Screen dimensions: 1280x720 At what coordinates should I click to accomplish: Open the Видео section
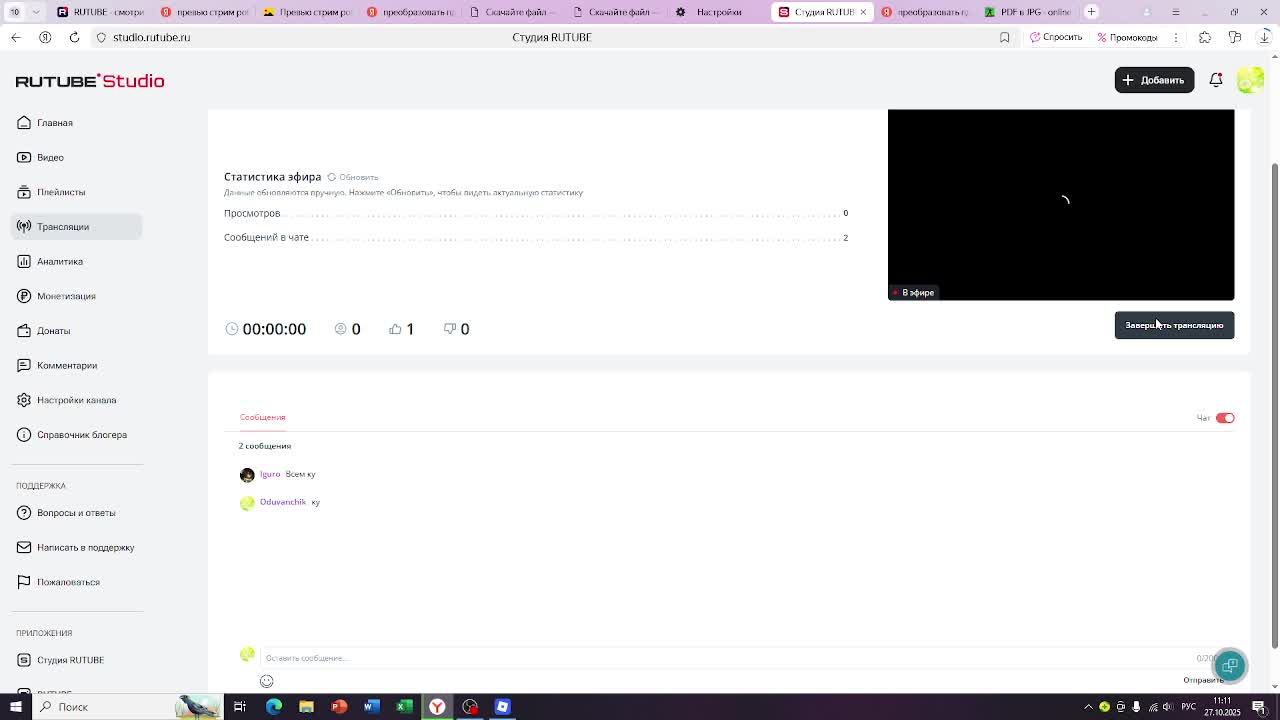tap(50, 157)
